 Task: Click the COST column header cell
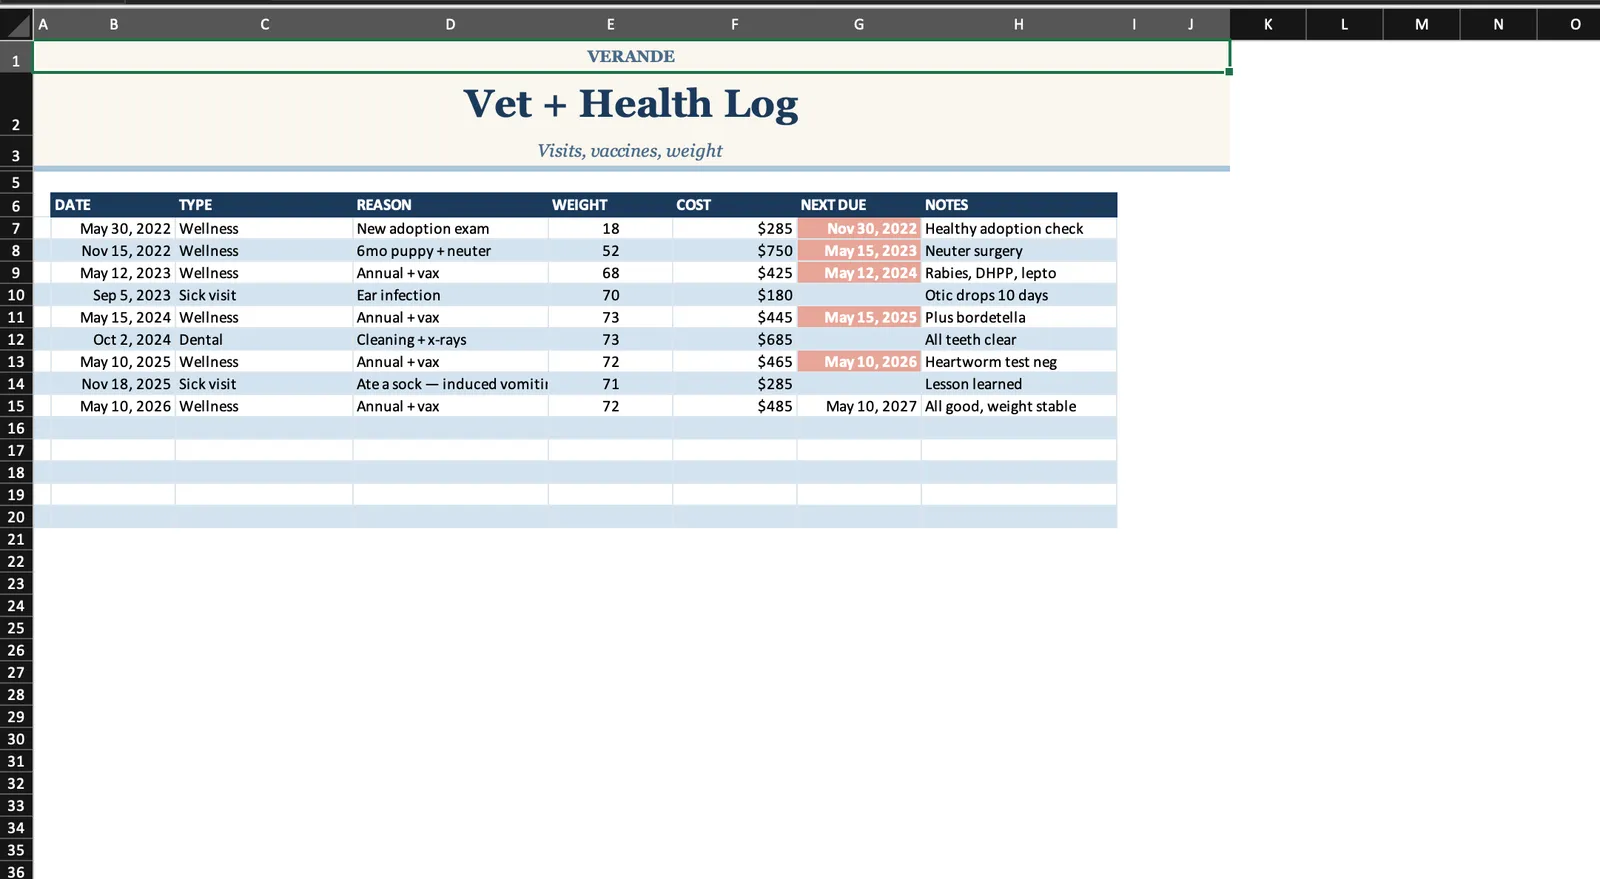click(x=735, y=205)
